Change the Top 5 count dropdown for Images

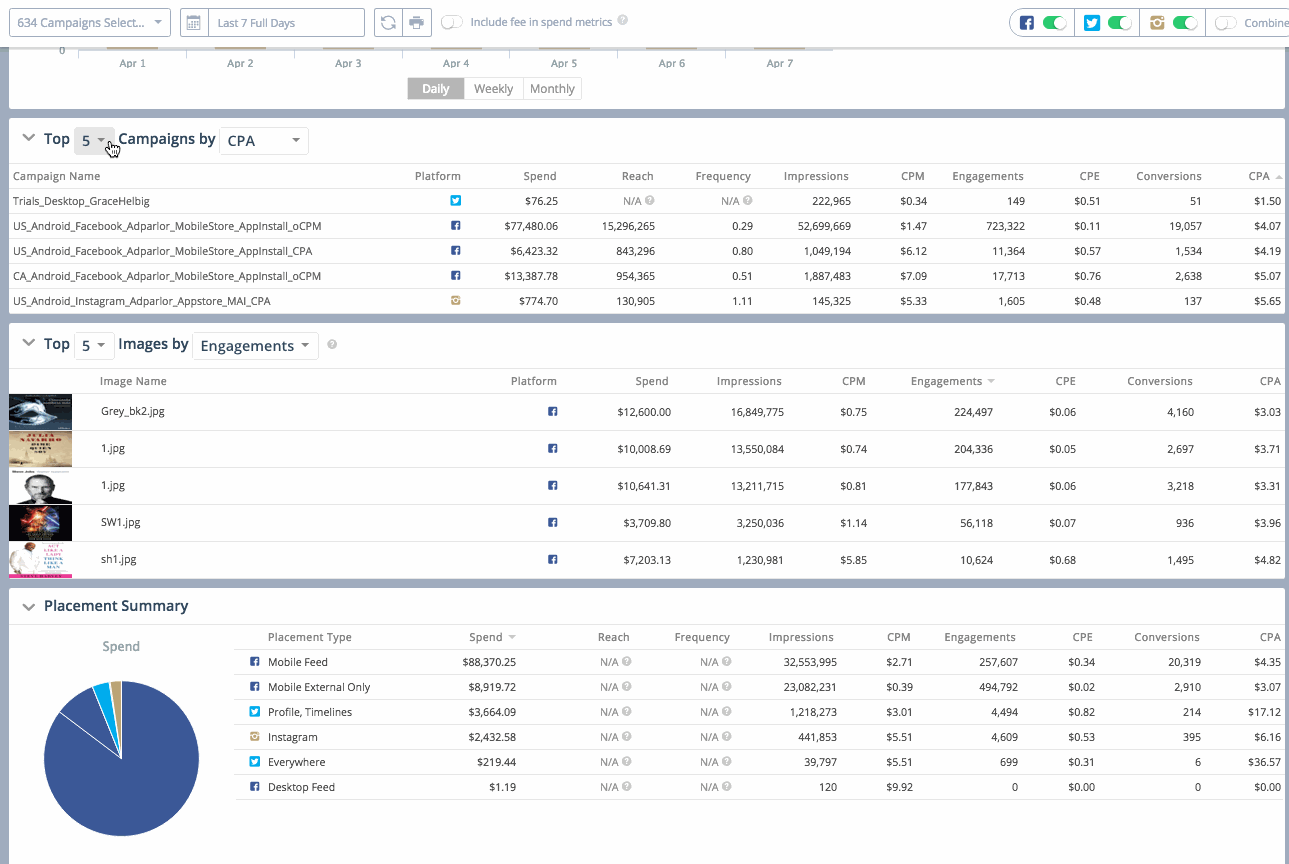93,345
